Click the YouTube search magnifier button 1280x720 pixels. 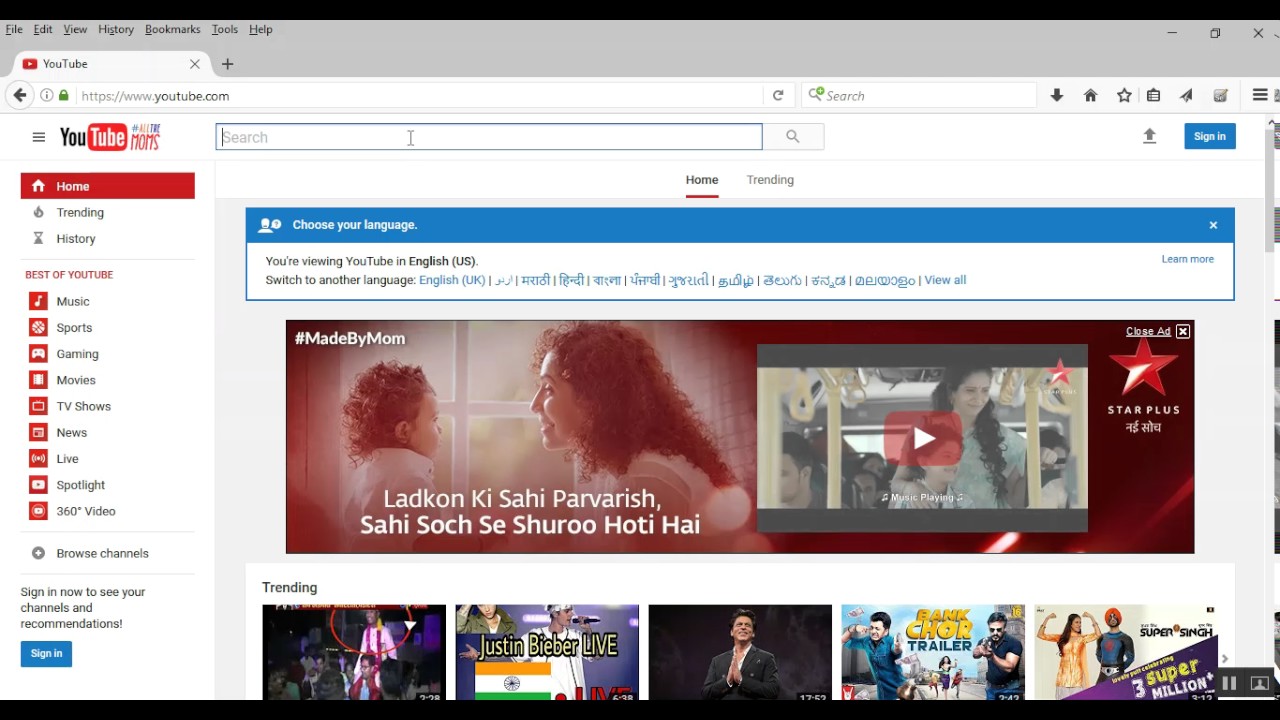click(x=793, y=137)
